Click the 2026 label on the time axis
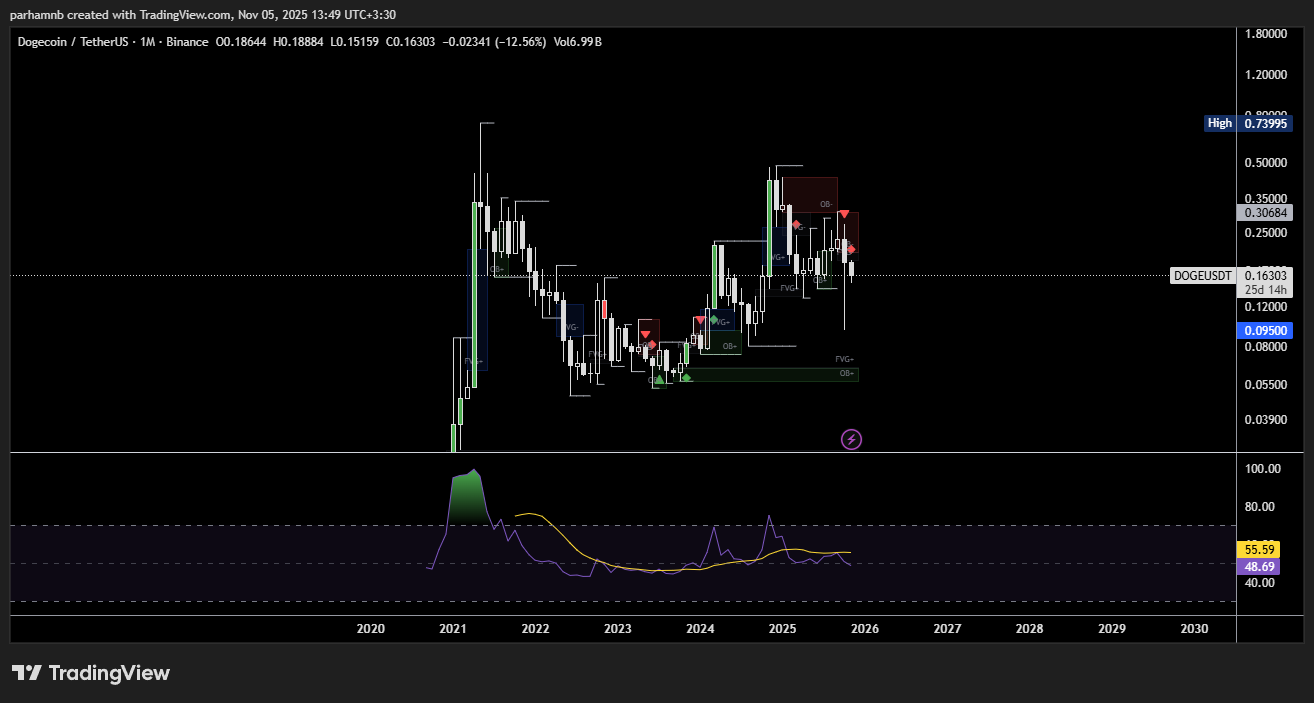 (864, 629)
